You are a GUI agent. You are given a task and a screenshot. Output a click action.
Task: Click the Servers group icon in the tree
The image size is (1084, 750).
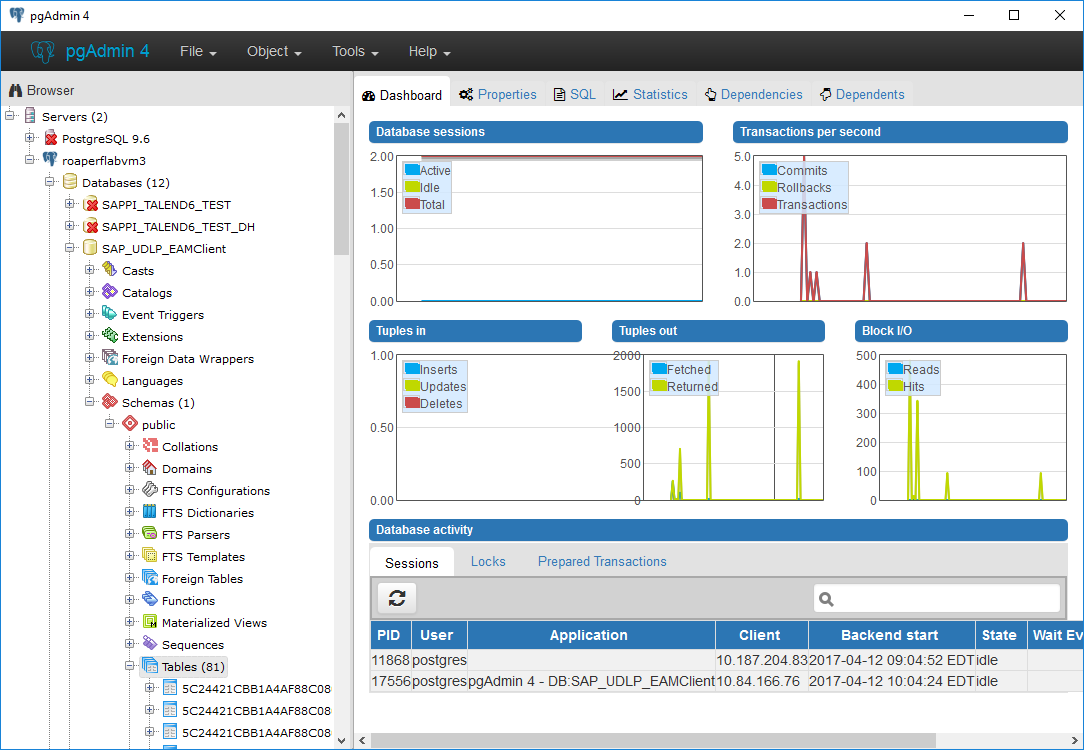(x=30, y=115)
